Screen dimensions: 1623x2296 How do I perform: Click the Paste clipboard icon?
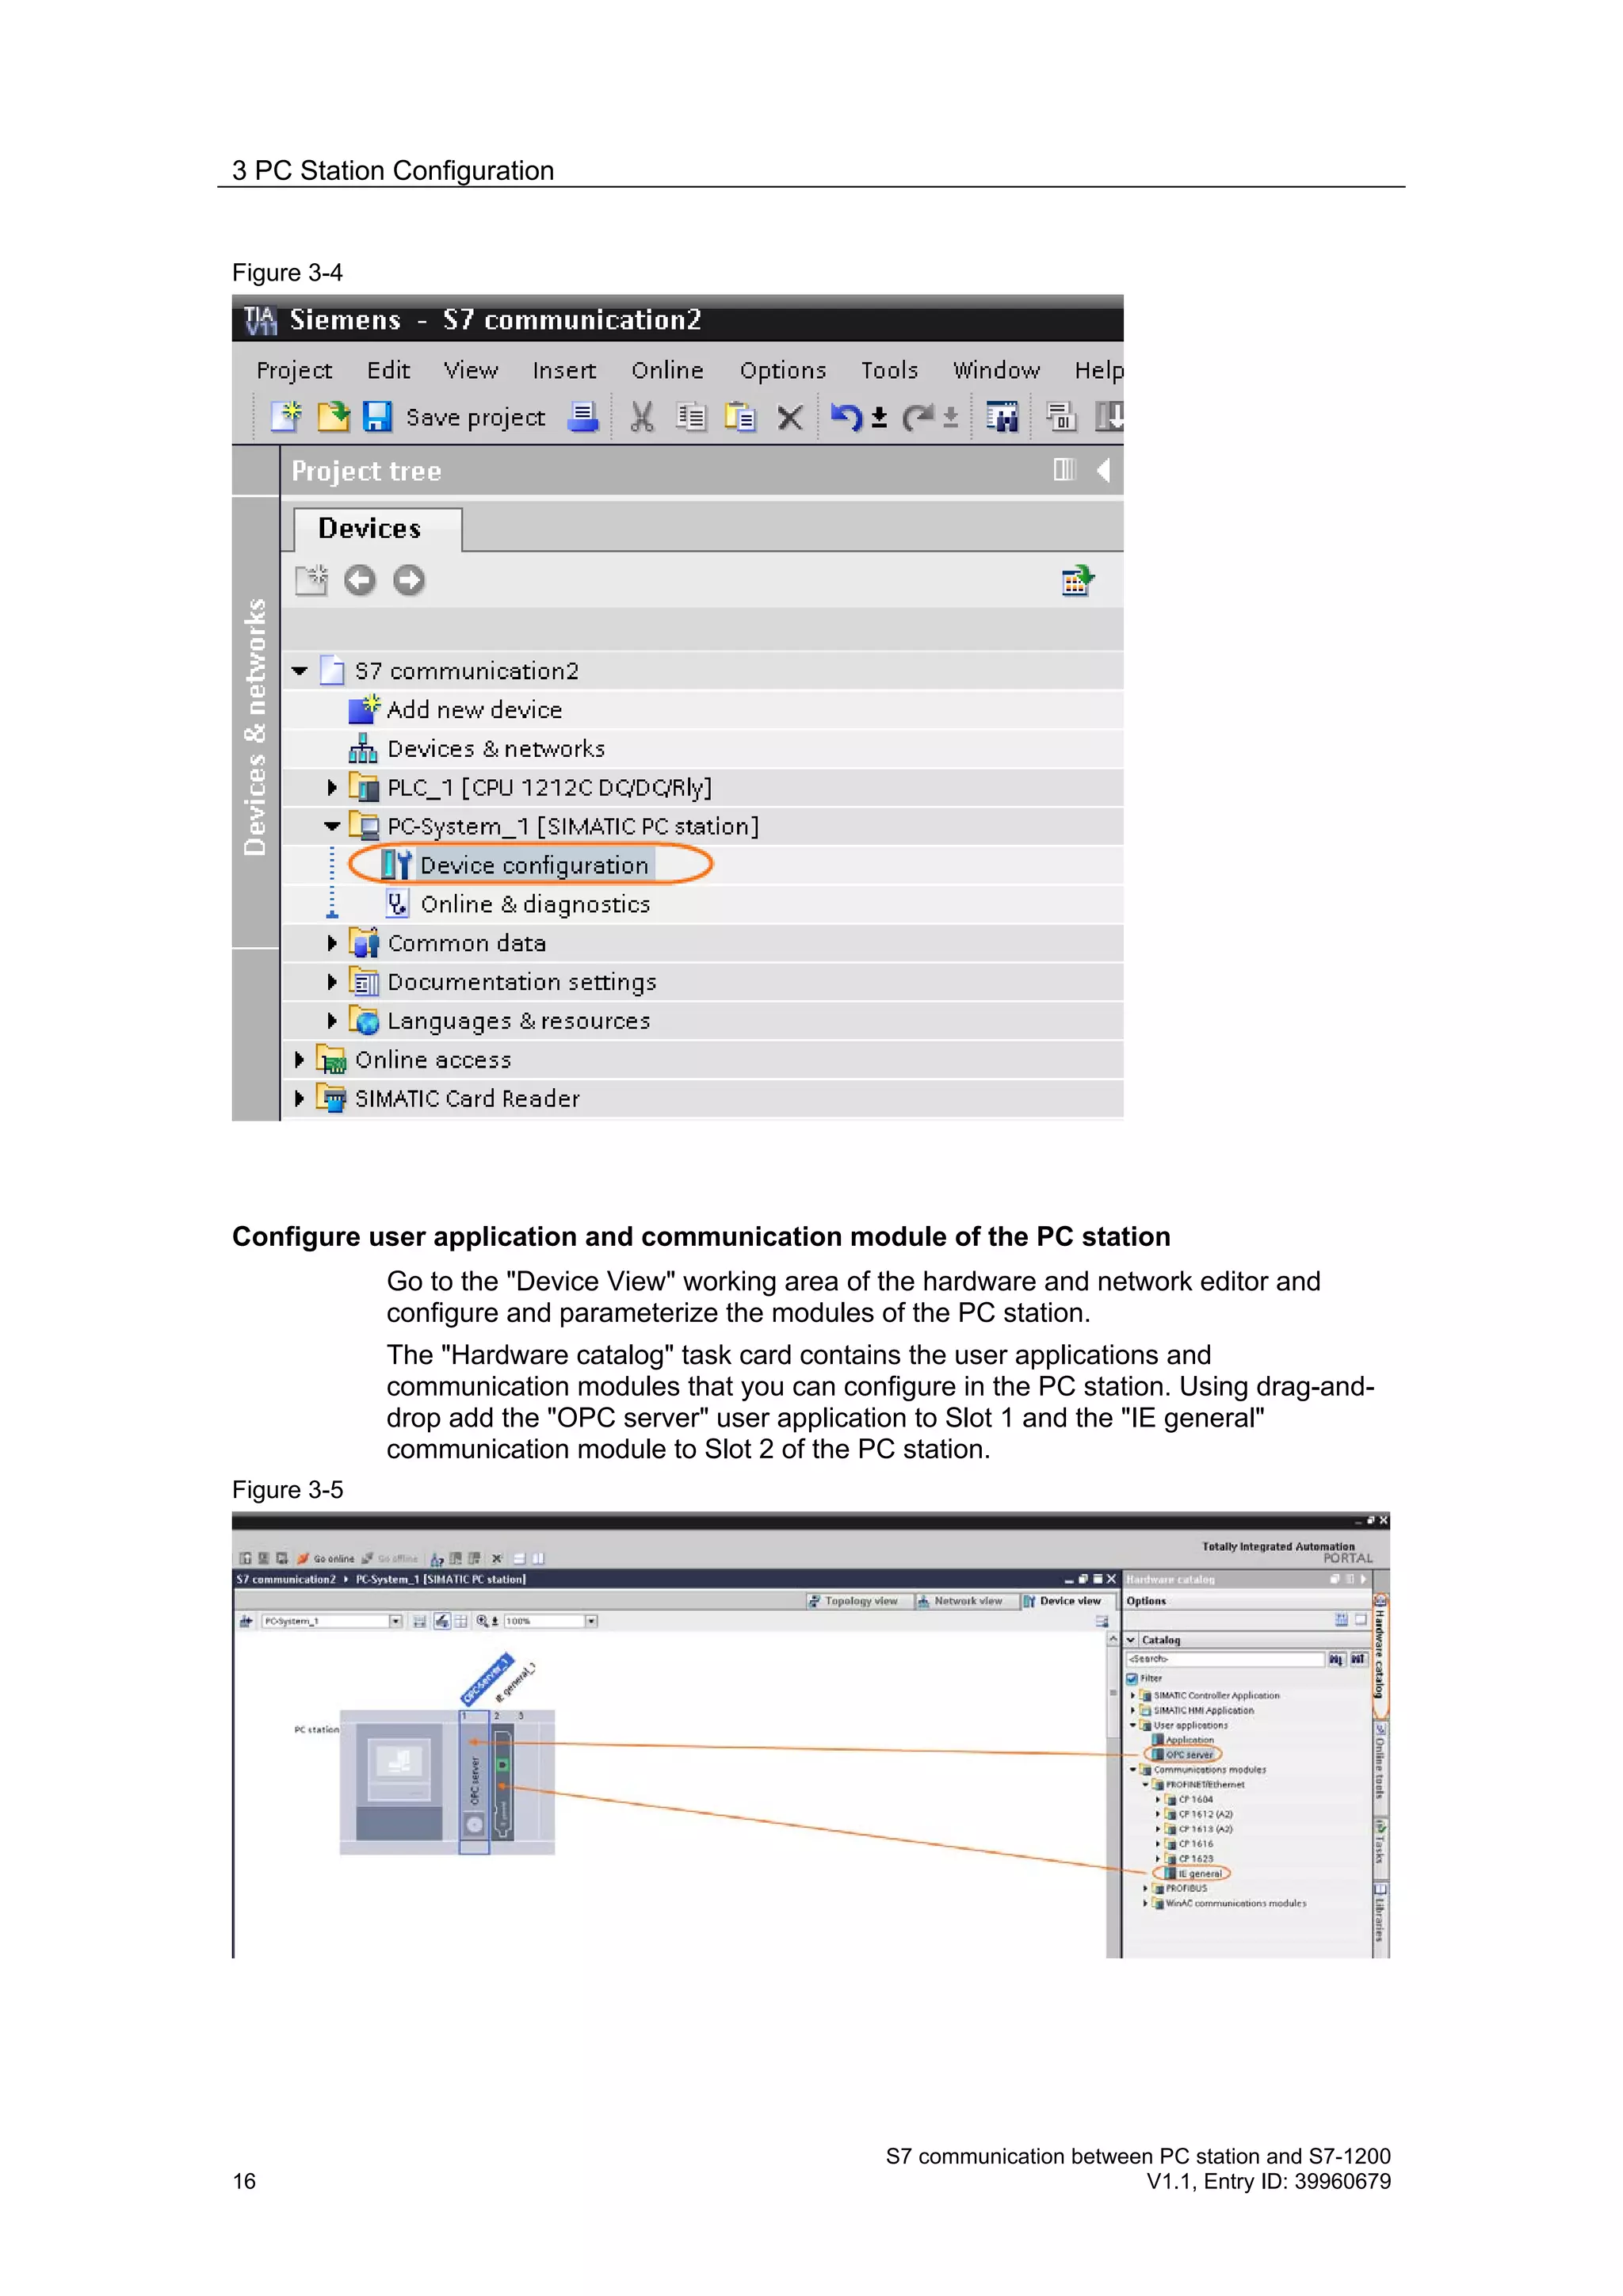pyautogui.click(x=740, y=416)
